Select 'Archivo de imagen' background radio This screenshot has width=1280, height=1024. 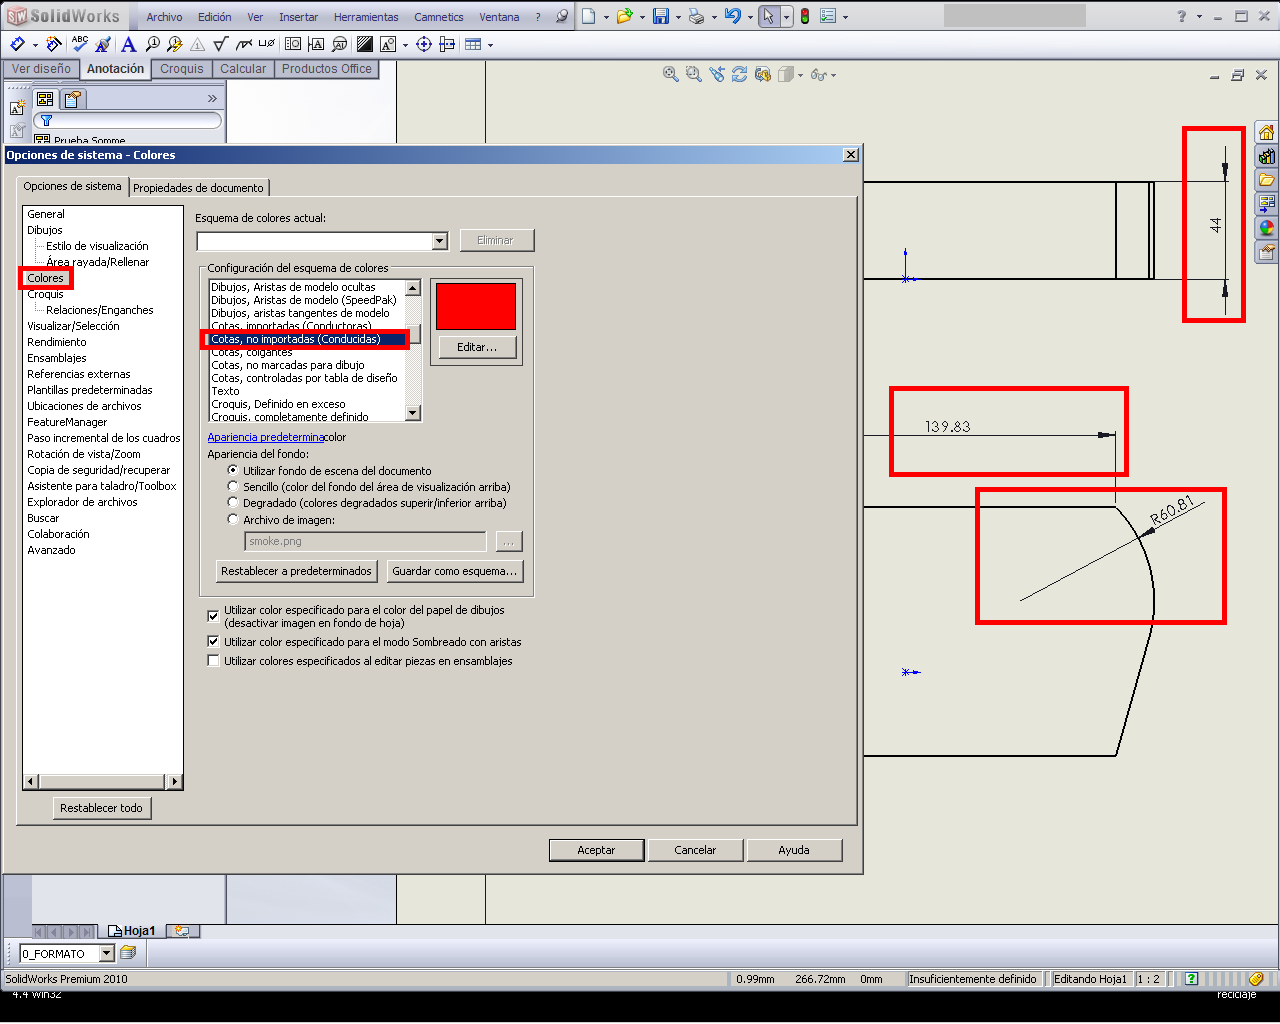pyautogui.click(x=233, y=519)
